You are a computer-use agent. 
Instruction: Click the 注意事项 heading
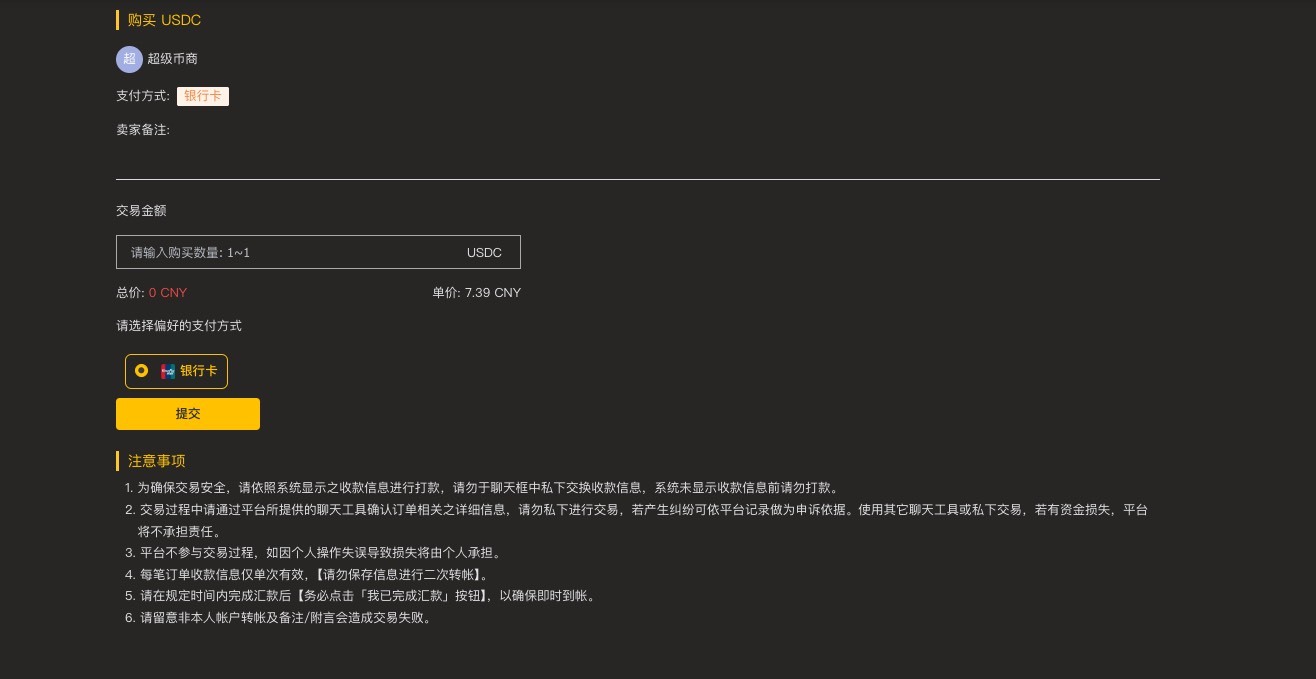pos(156,461)
